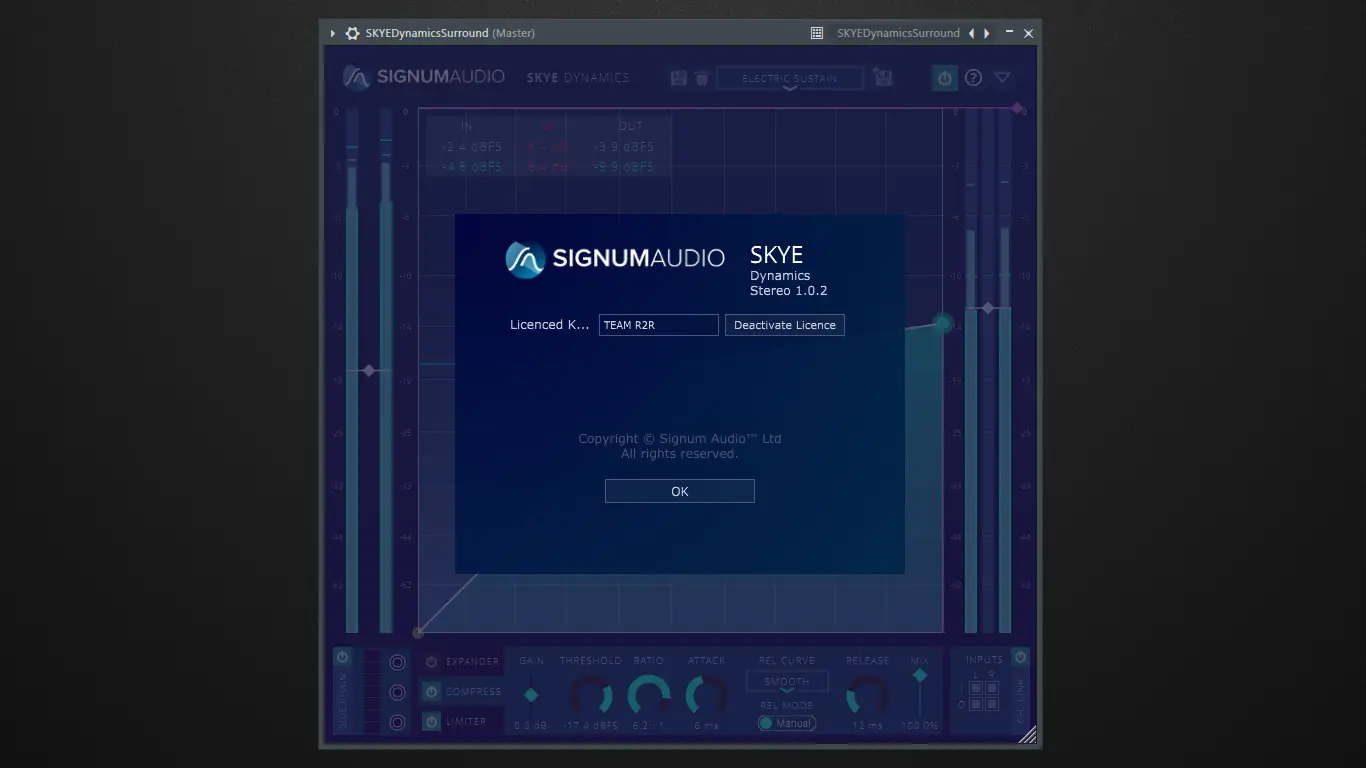This screenshot has height=768, width=1366.
Task: Delete the preset using the trash icon
Action: (x=702, y=78)
